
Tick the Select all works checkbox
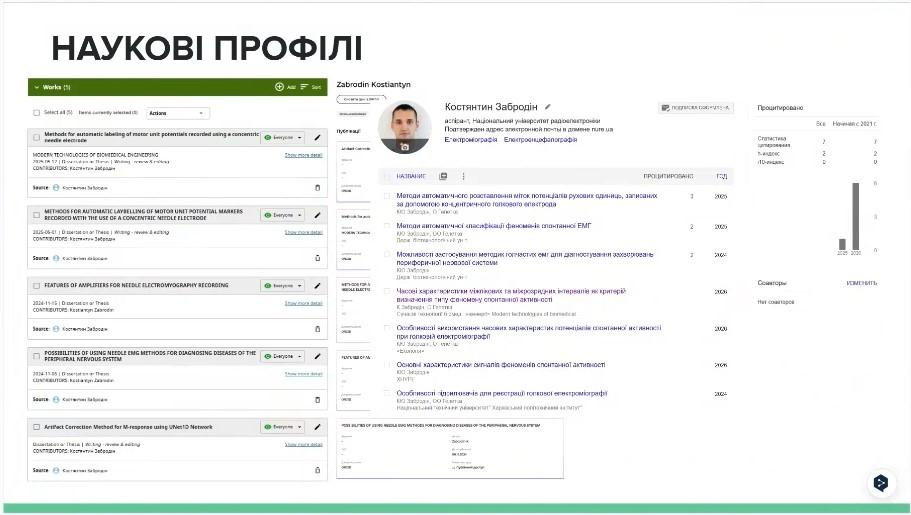[x=37, y=113]
